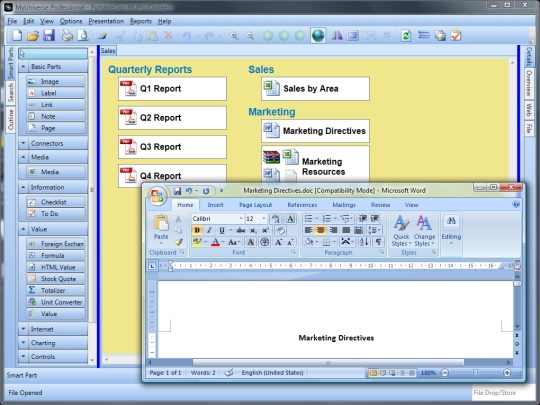This screenshot has height=405, width=540.
Task: Toggle show paragraph marks in Word
Action: click(378, 242)
